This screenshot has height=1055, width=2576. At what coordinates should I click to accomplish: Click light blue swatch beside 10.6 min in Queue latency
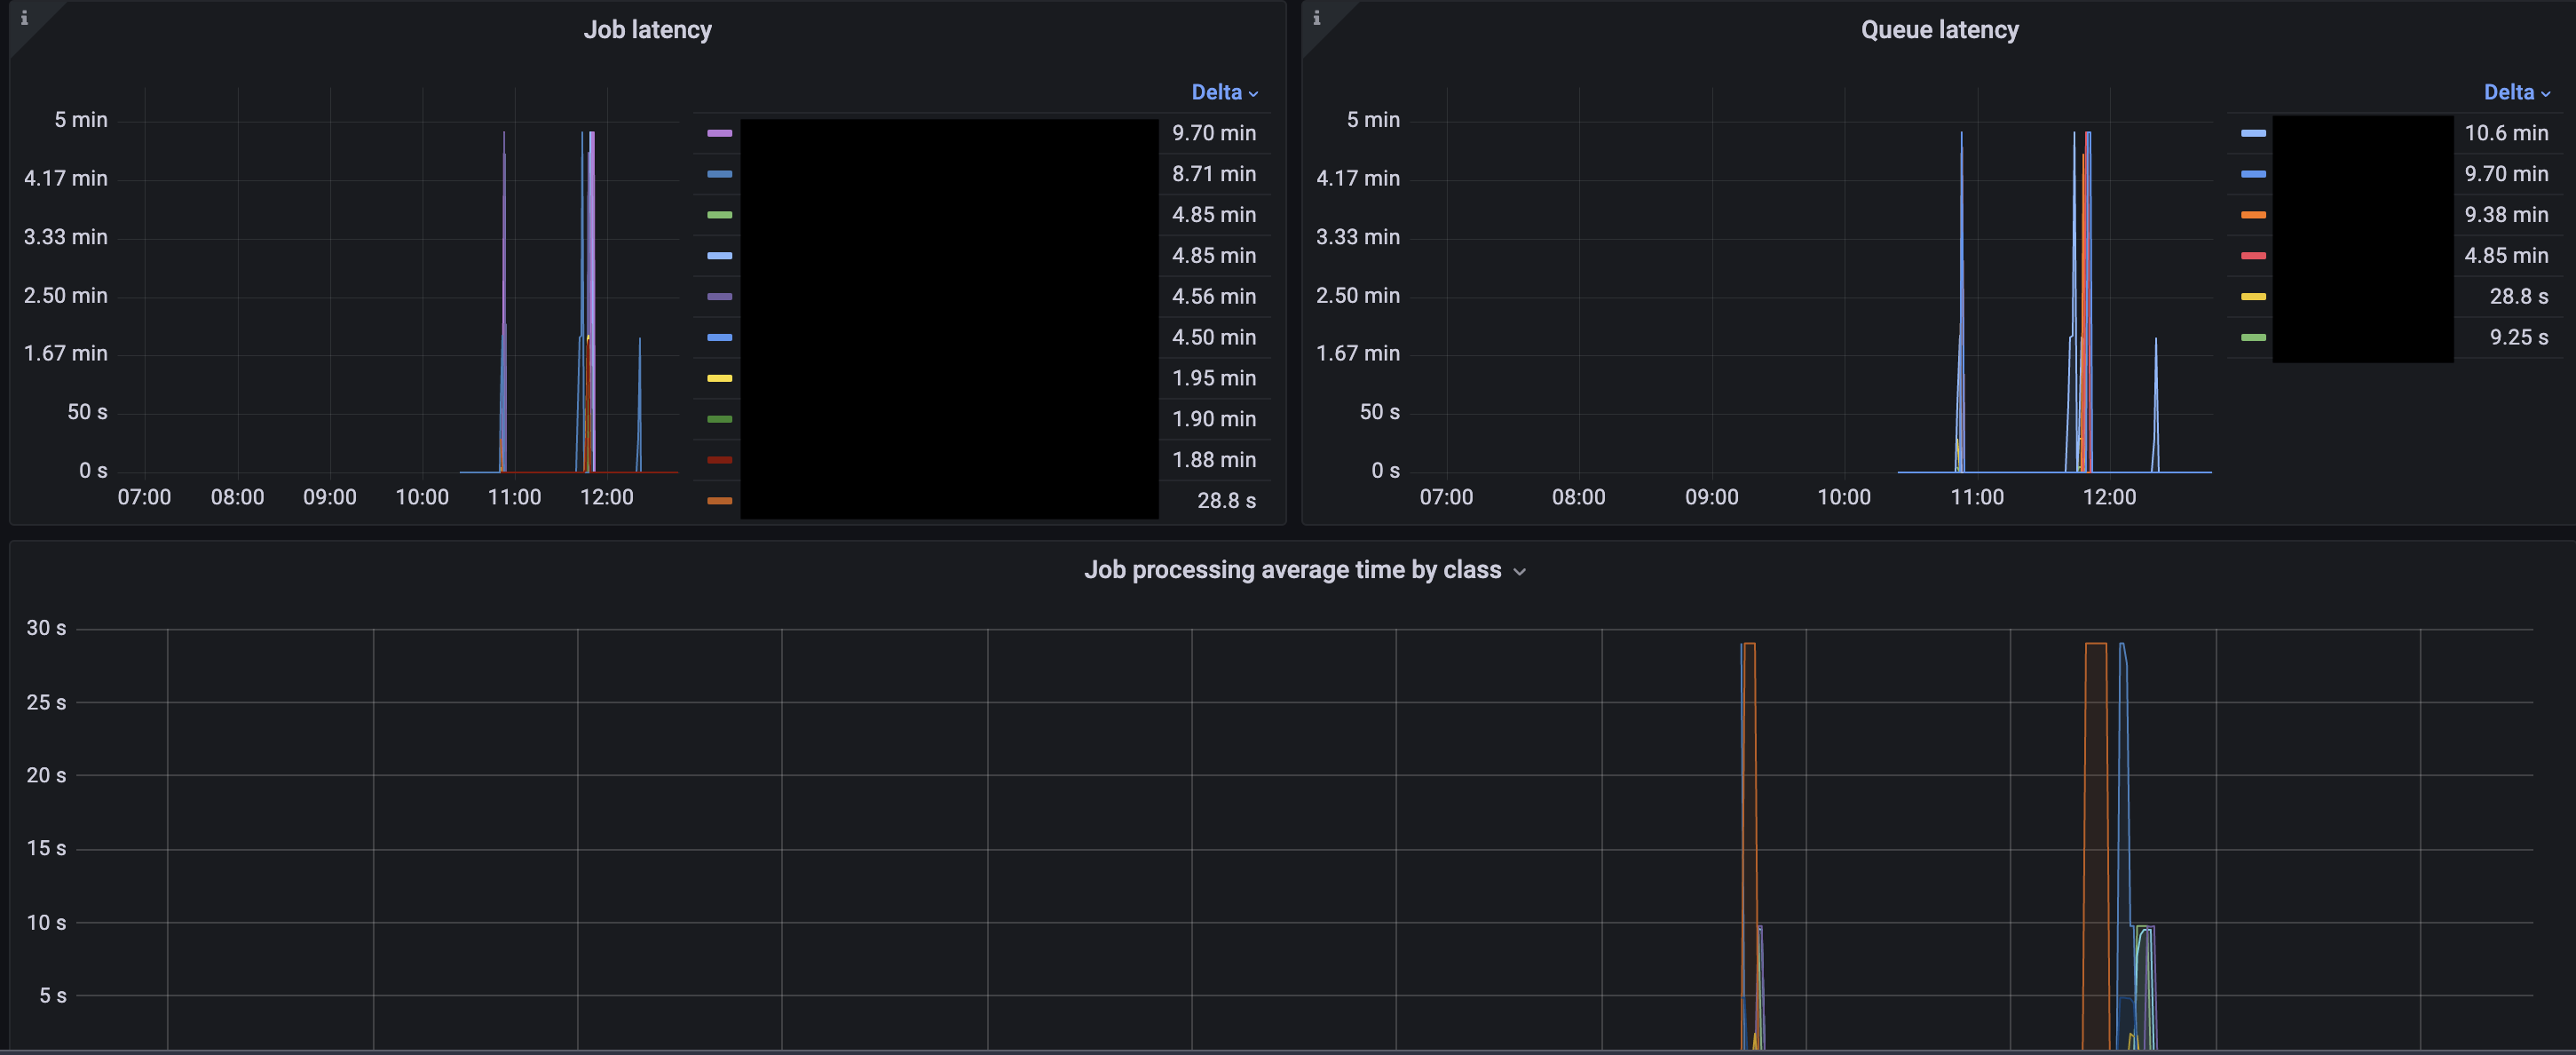tap(2253, 133)
